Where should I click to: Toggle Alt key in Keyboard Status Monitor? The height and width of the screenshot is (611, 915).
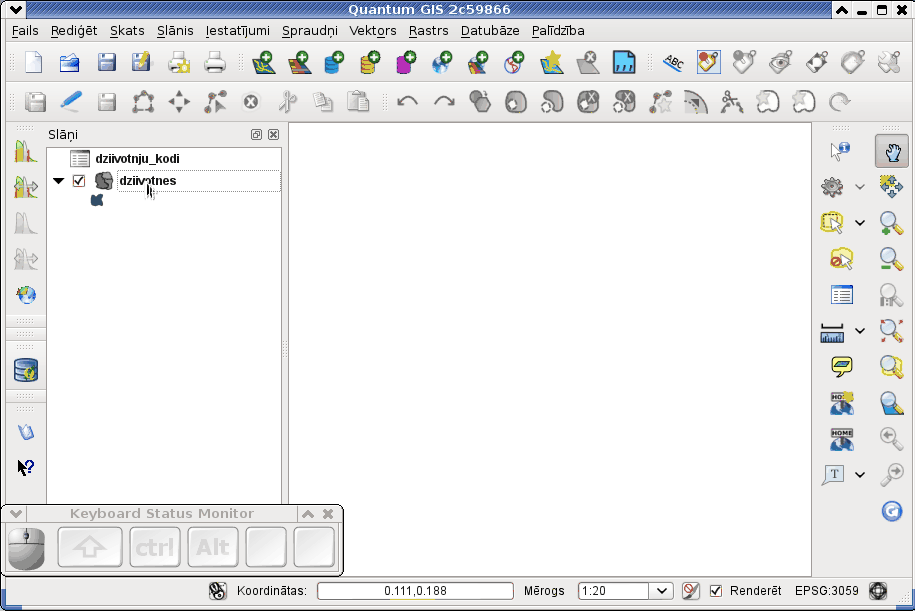point(213,547)
